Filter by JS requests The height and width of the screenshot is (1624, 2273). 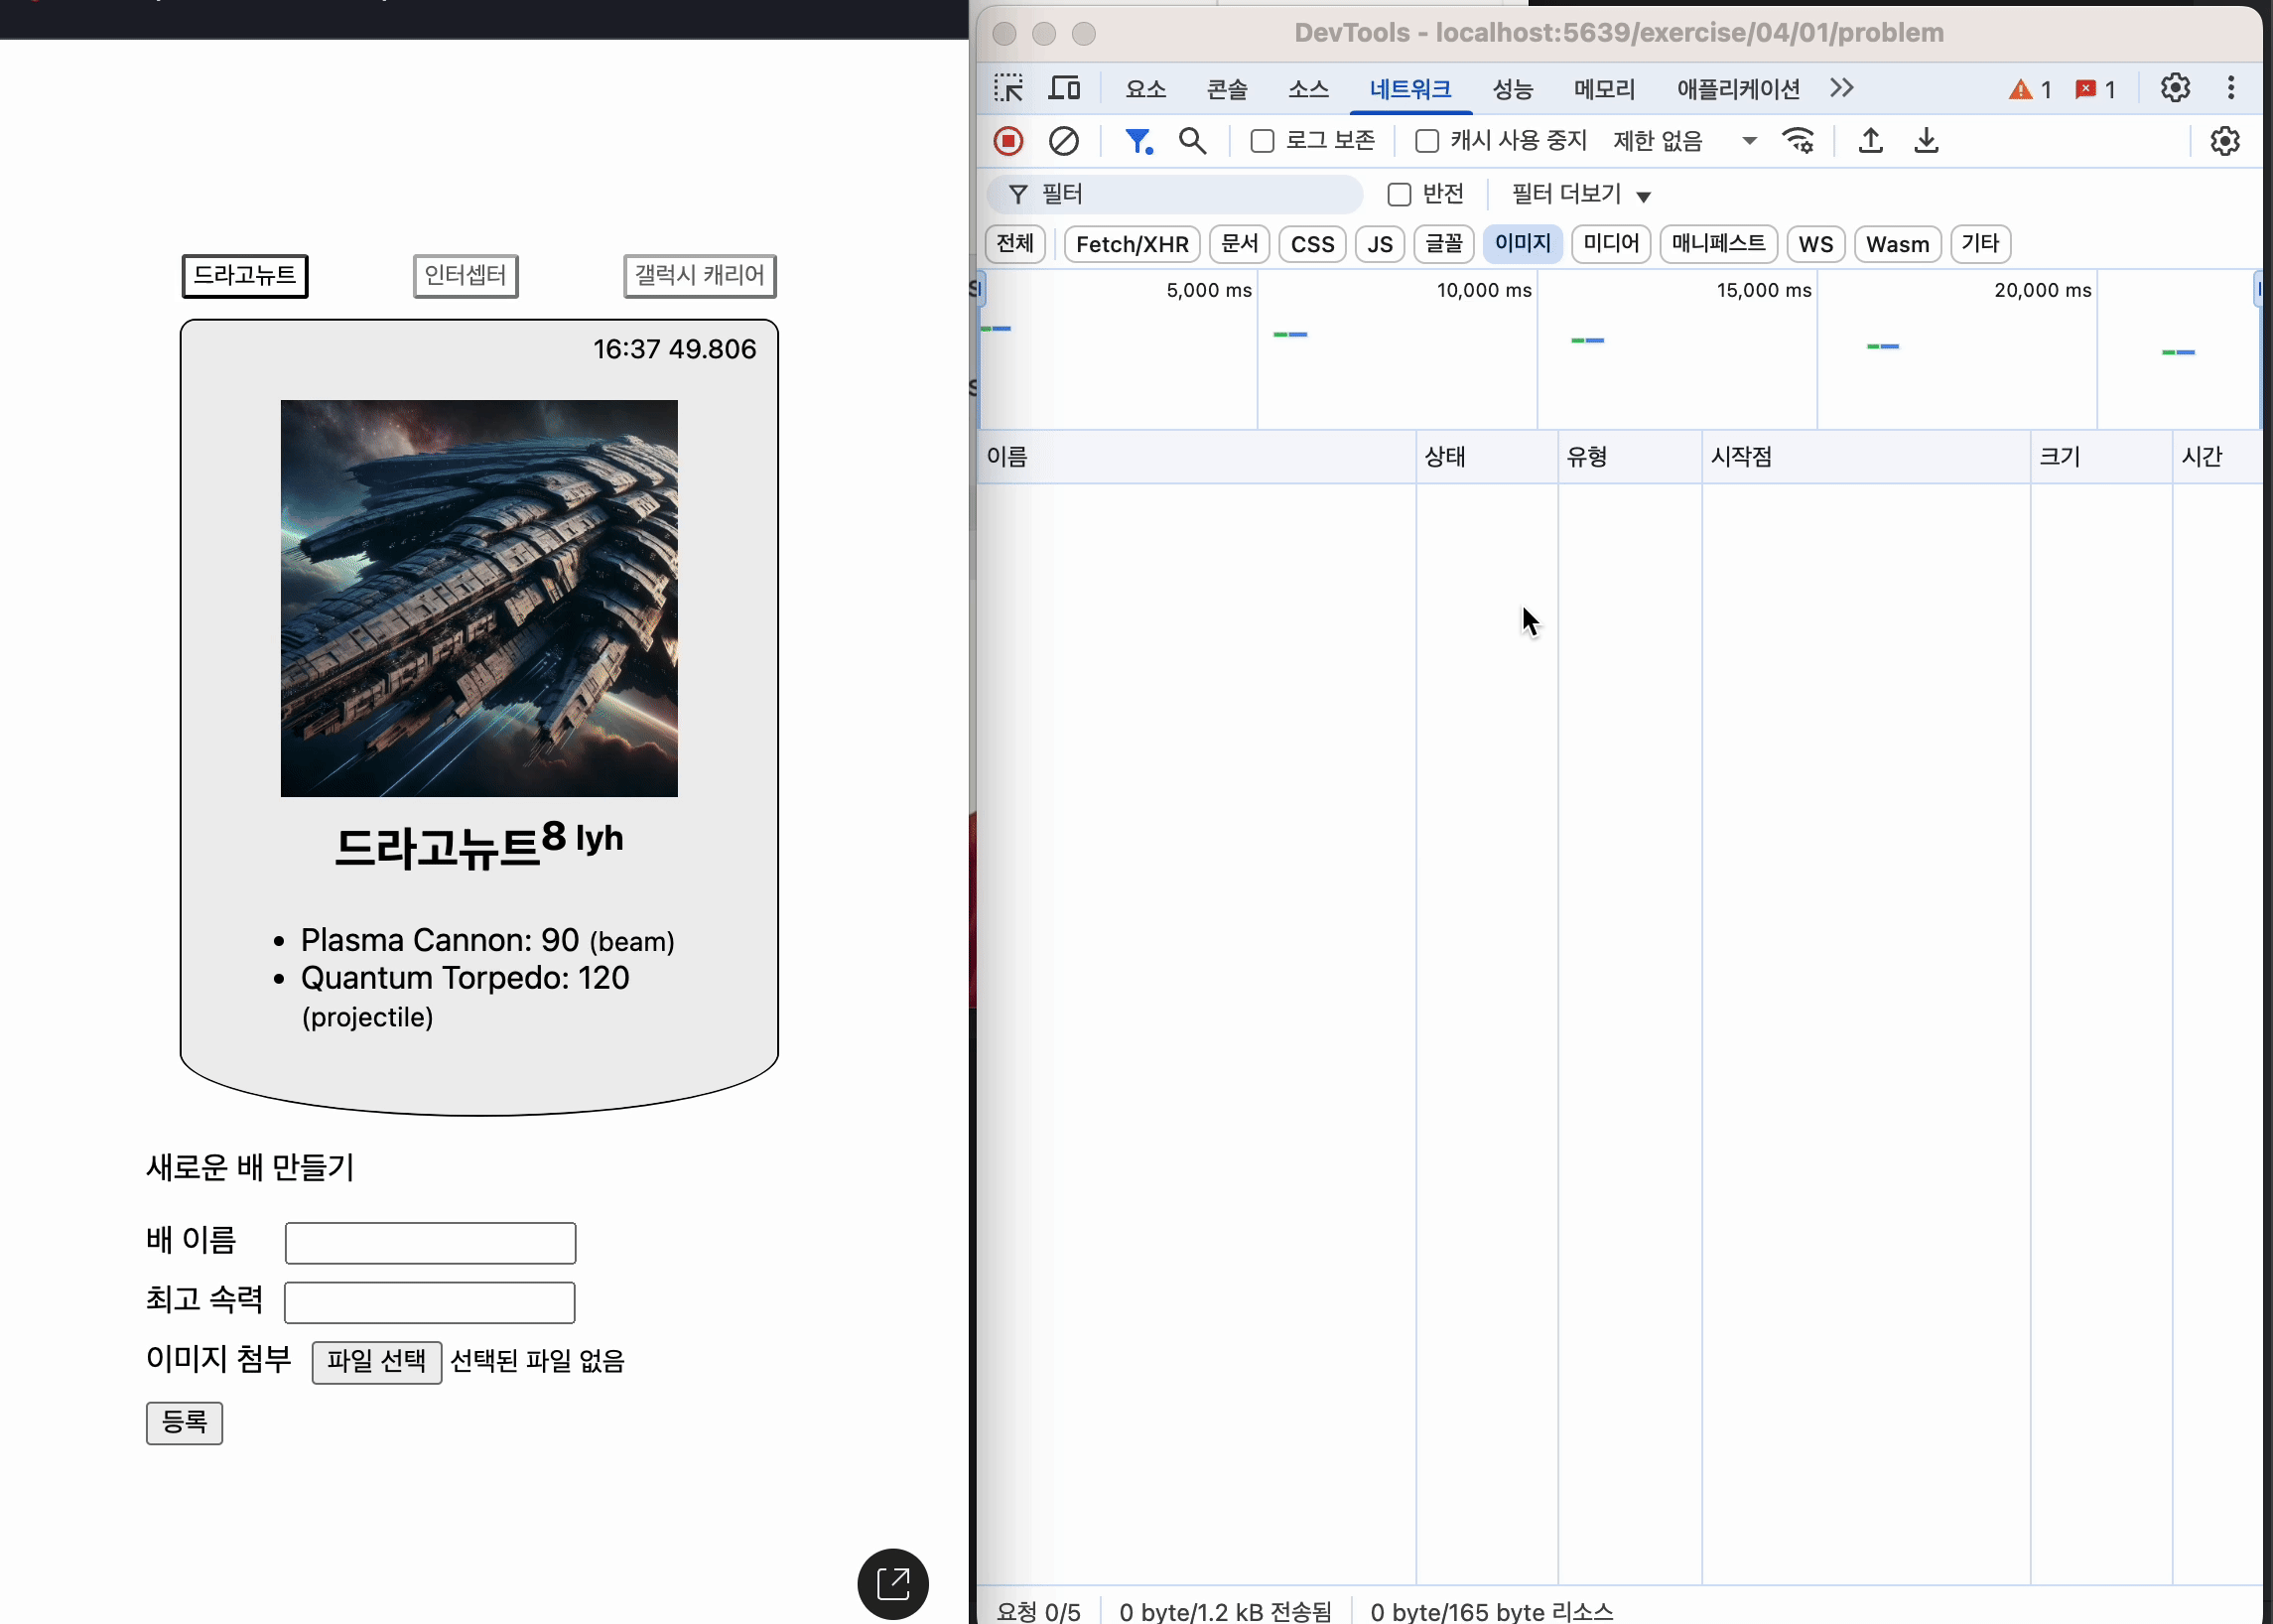pyautogui.click(x=1380, y=244)
